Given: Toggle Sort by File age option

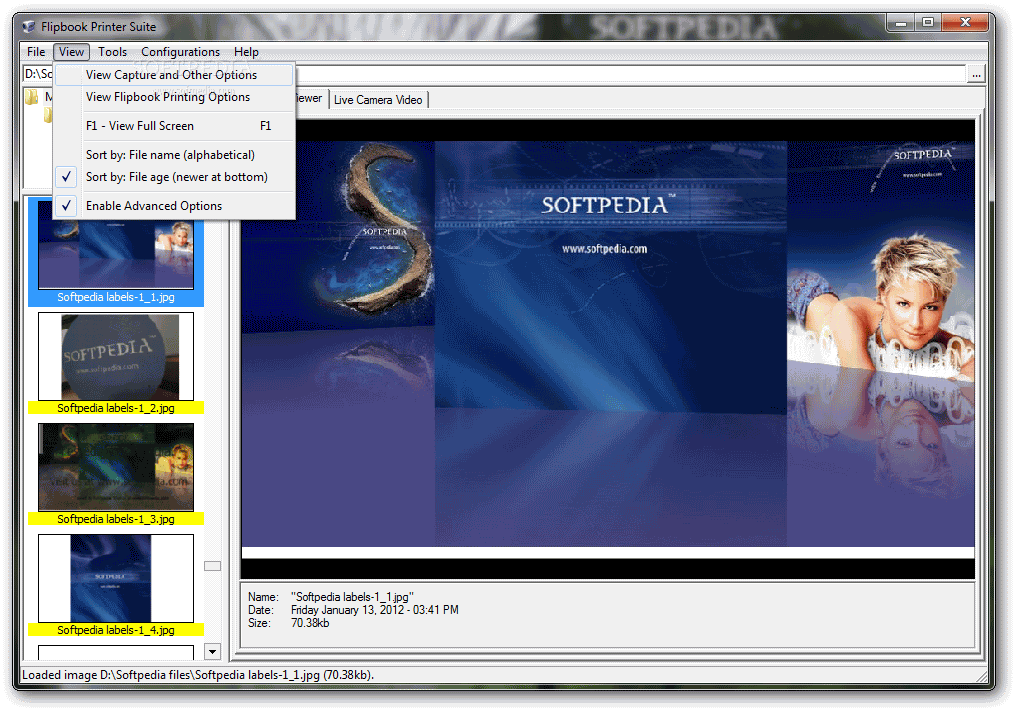Looking at the screenshot, I should pos(174,177).
